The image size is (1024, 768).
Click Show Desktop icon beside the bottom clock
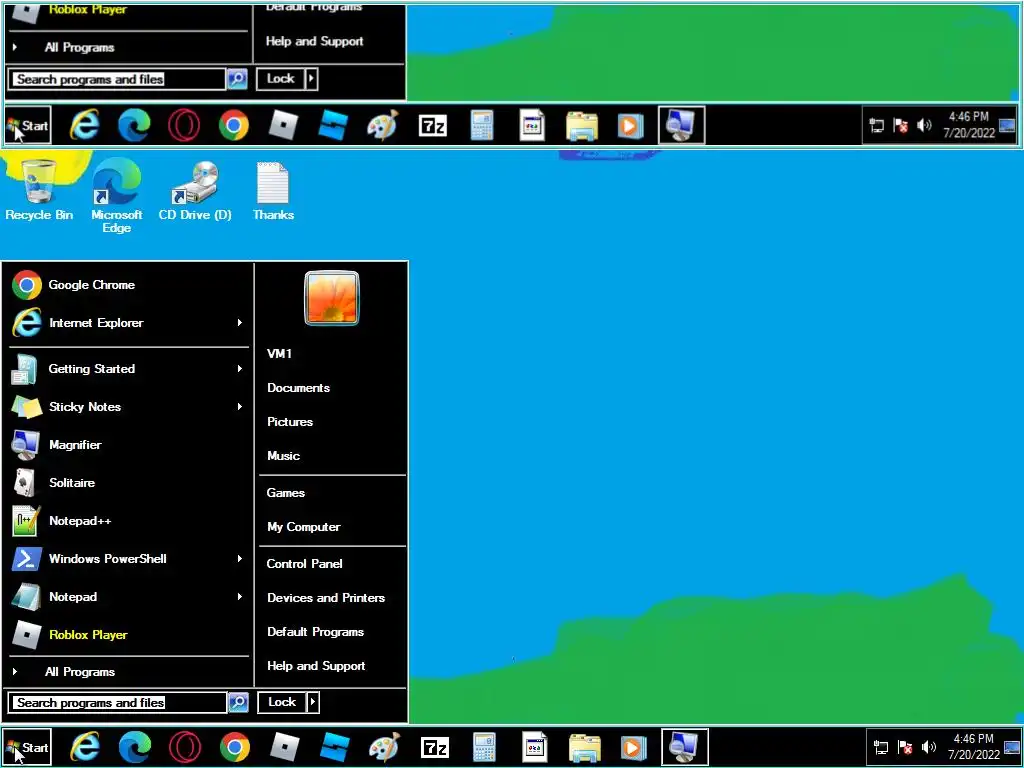click(1013, 747)
